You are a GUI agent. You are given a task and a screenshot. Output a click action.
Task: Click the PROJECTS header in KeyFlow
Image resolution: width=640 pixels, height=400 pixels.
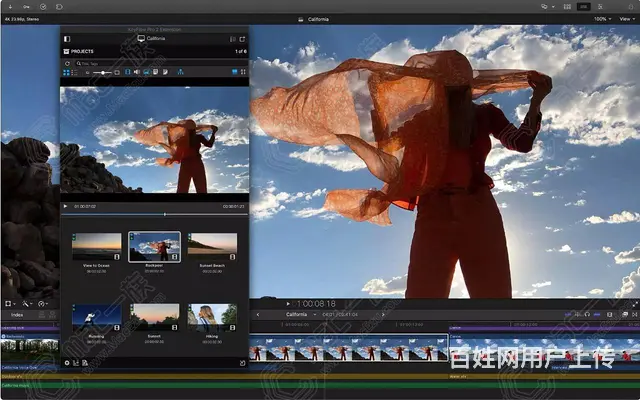tap(83, 51)
